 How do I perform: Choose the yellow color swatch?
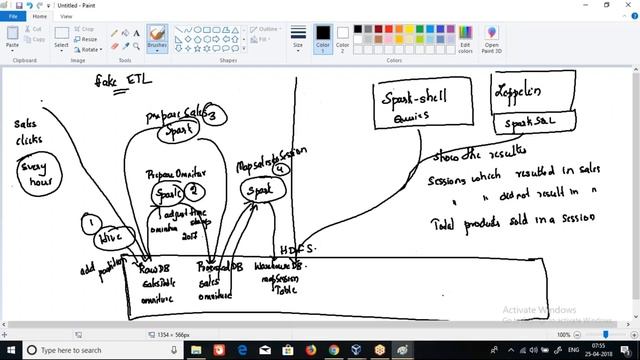pos(409,29)
